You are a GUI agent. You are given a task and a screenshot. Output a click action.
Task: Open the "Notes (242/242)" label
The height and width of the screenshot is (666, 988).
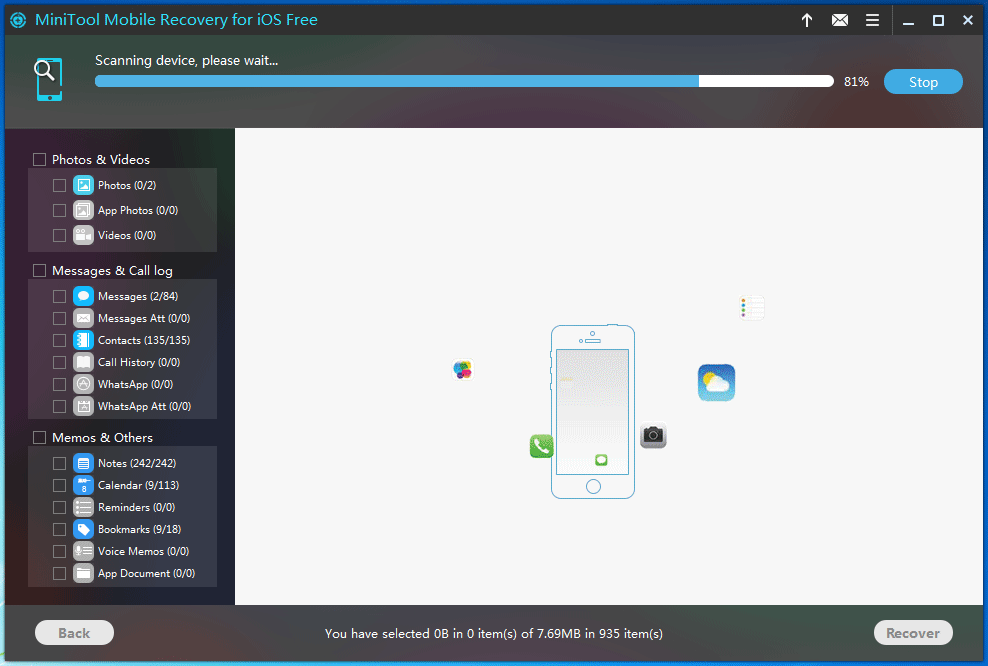(137, 463)
